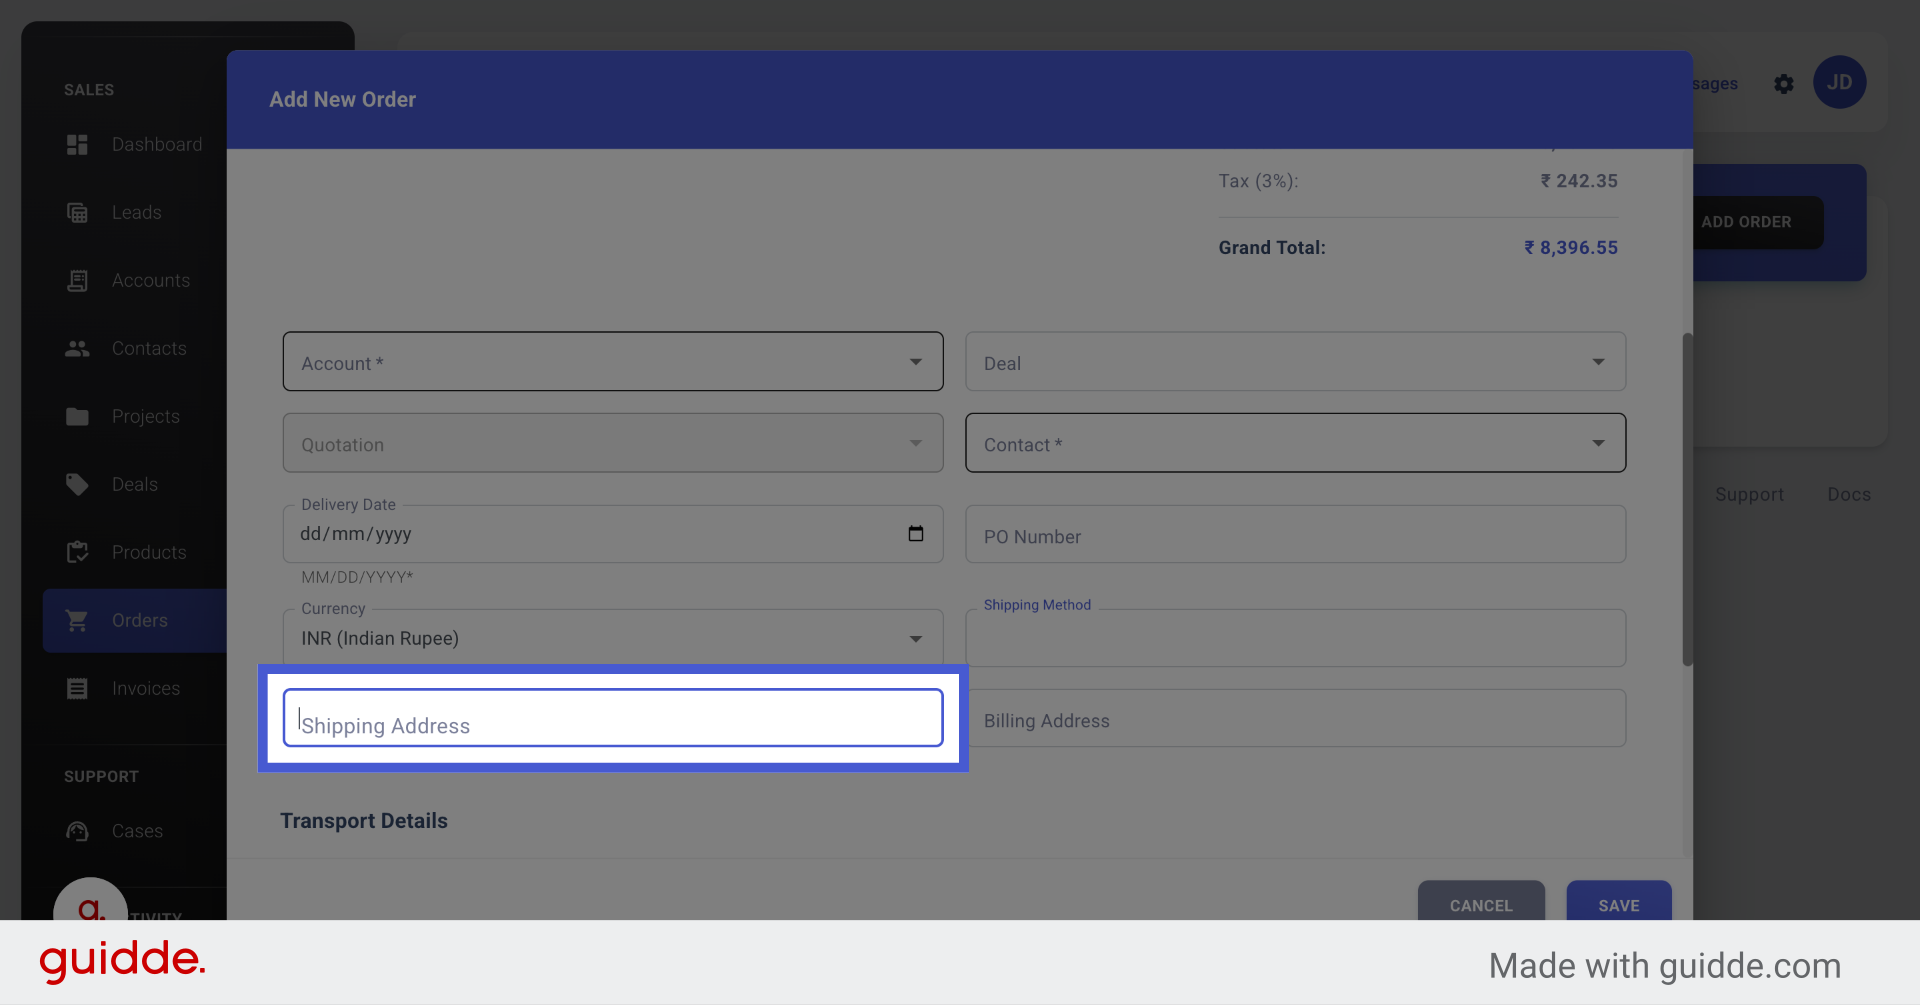Navigate to the Deals section
The height and width of the screenshot is (1005, 1920).
coord(77,484)
